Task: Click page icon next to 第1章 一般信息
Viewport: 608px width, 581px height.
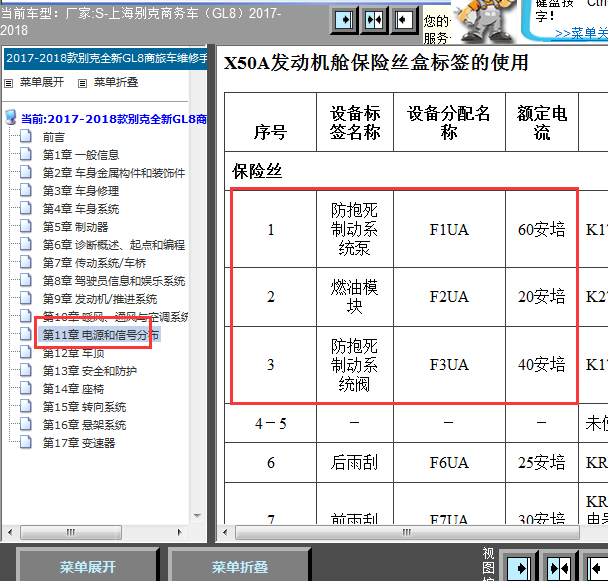Action: (26, 154)
